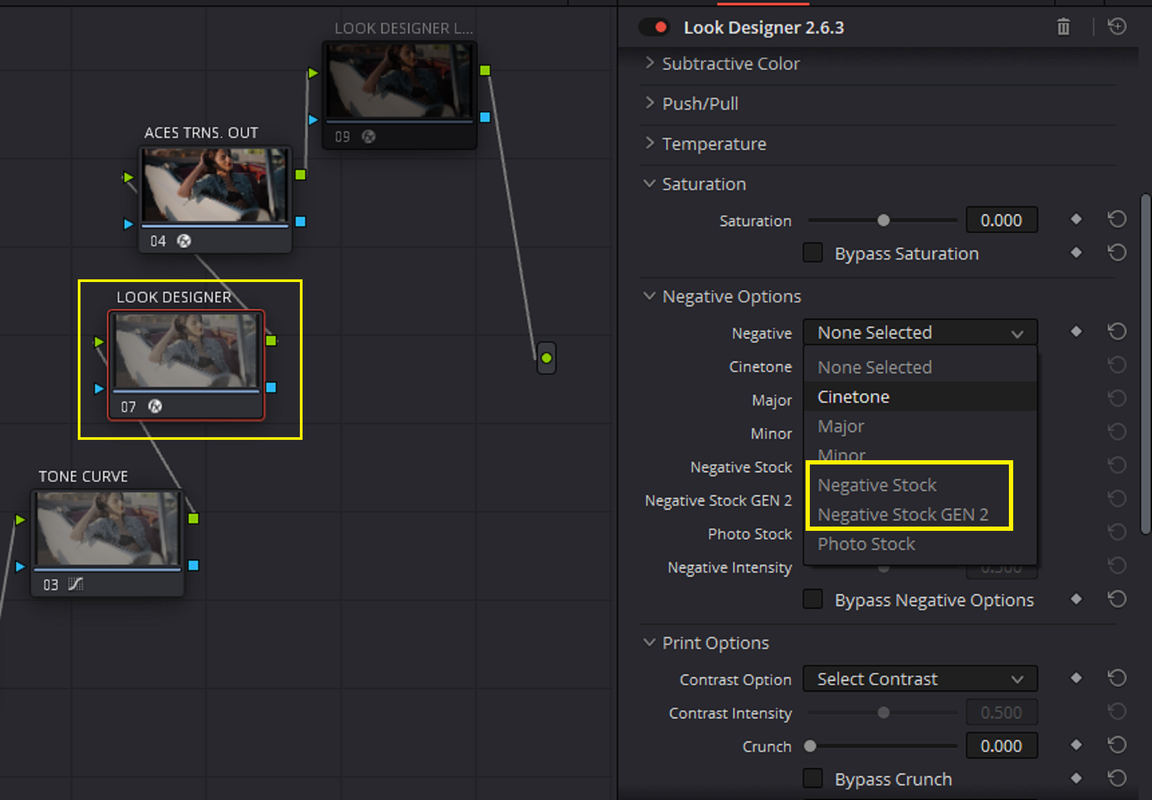Open the Contrast Option dropdown

click(920, 679)
